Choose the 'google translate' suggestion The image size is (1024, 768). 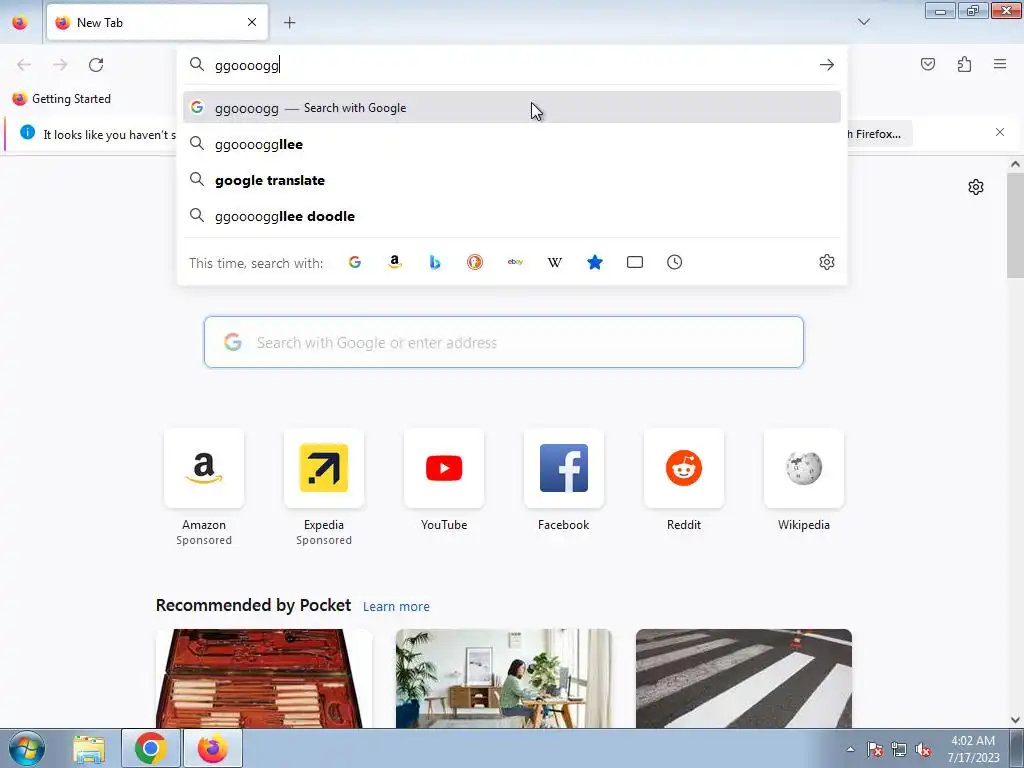tap(512, 180)
